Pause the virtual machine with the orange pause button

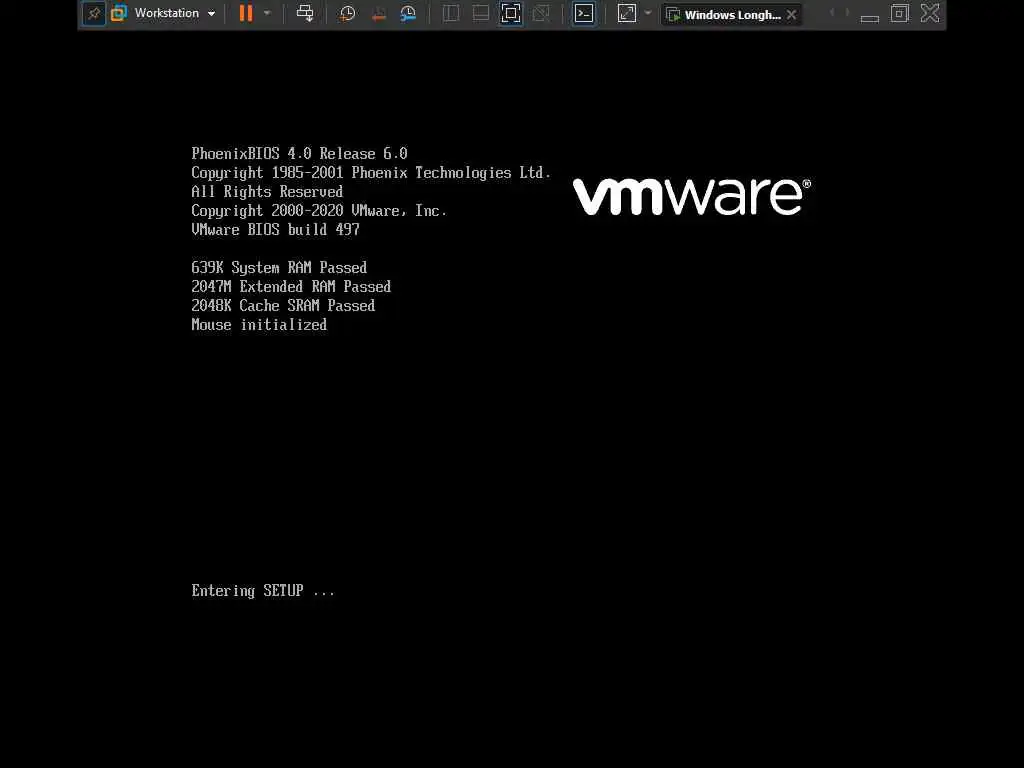click(246, 13)
